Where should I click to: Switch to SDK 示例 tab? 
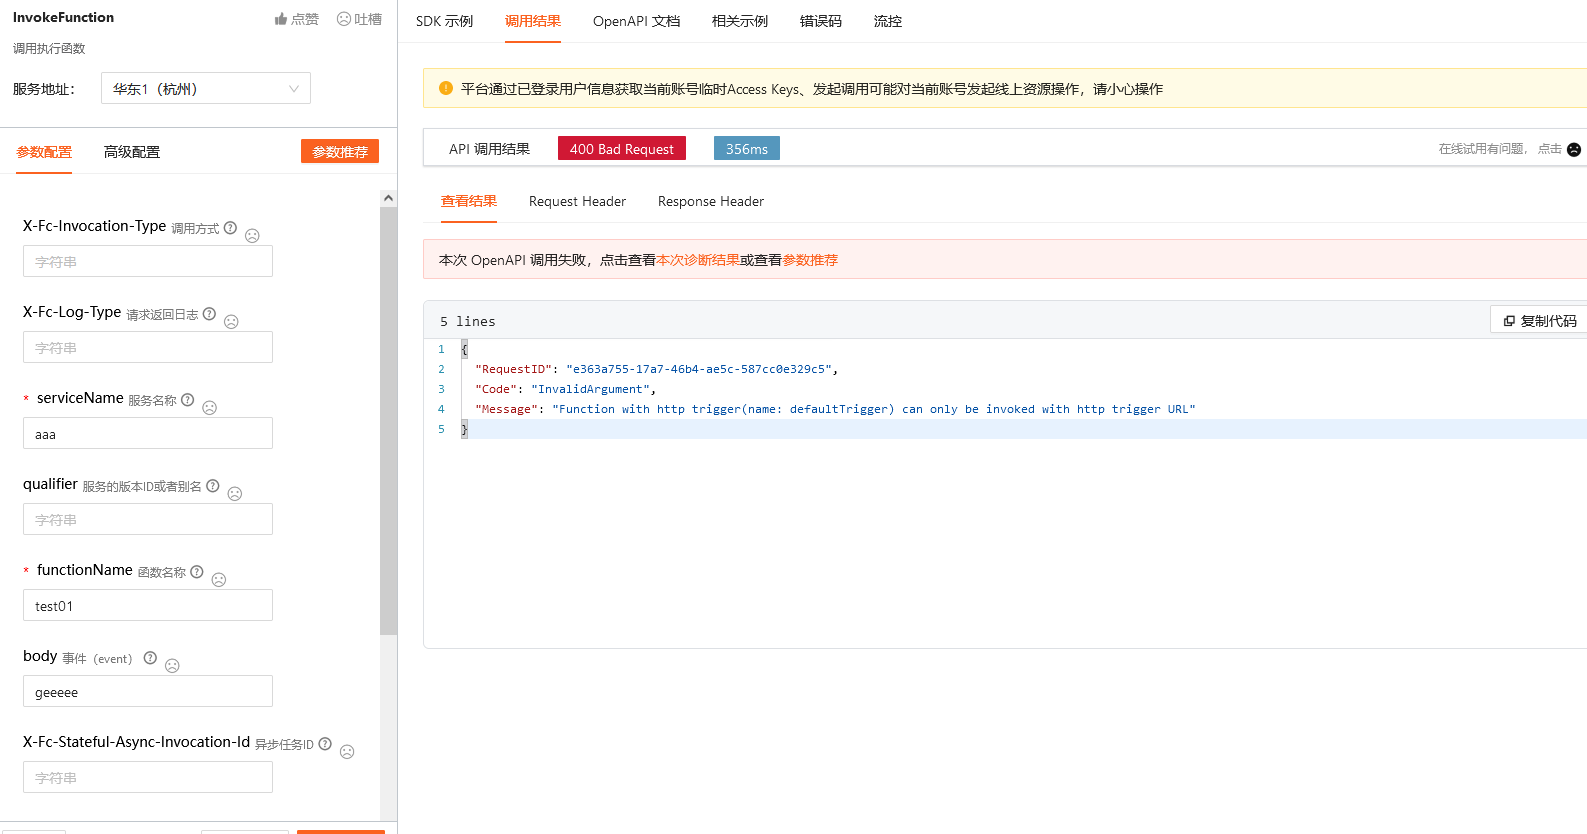pos(445,21)
